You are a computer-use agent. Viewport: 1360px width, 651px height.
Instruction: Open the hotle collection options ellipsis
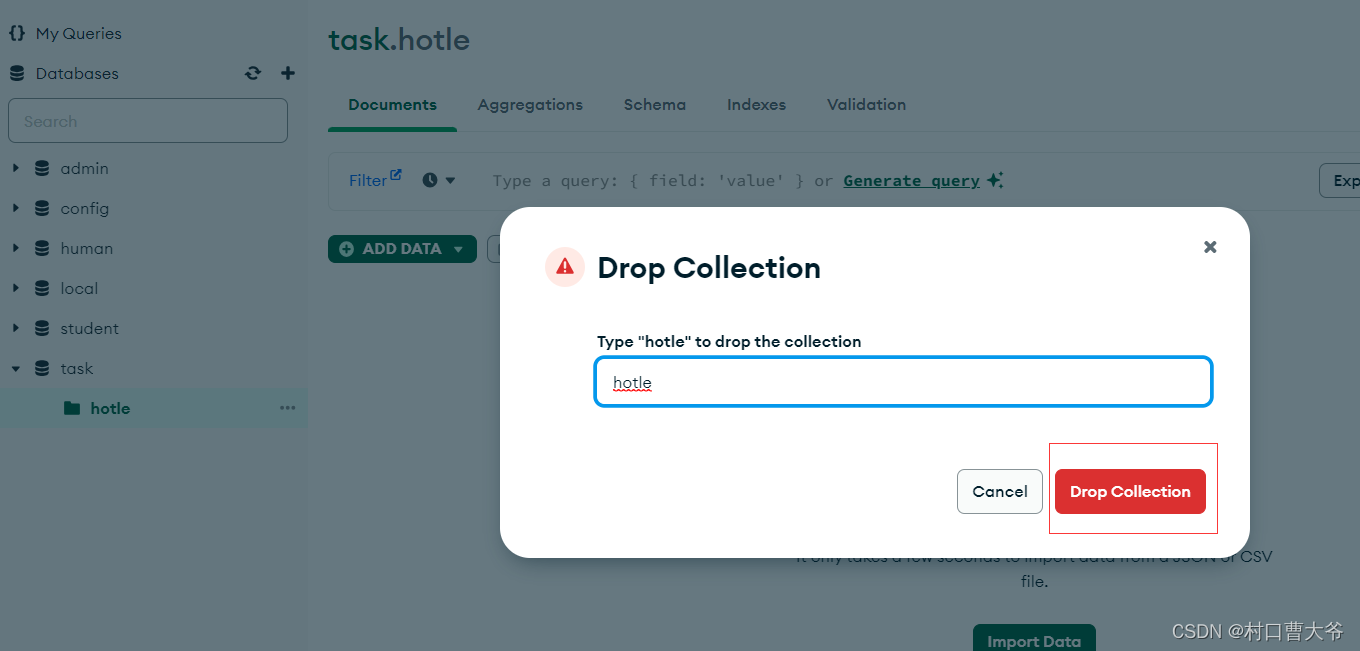click(288, 408)
